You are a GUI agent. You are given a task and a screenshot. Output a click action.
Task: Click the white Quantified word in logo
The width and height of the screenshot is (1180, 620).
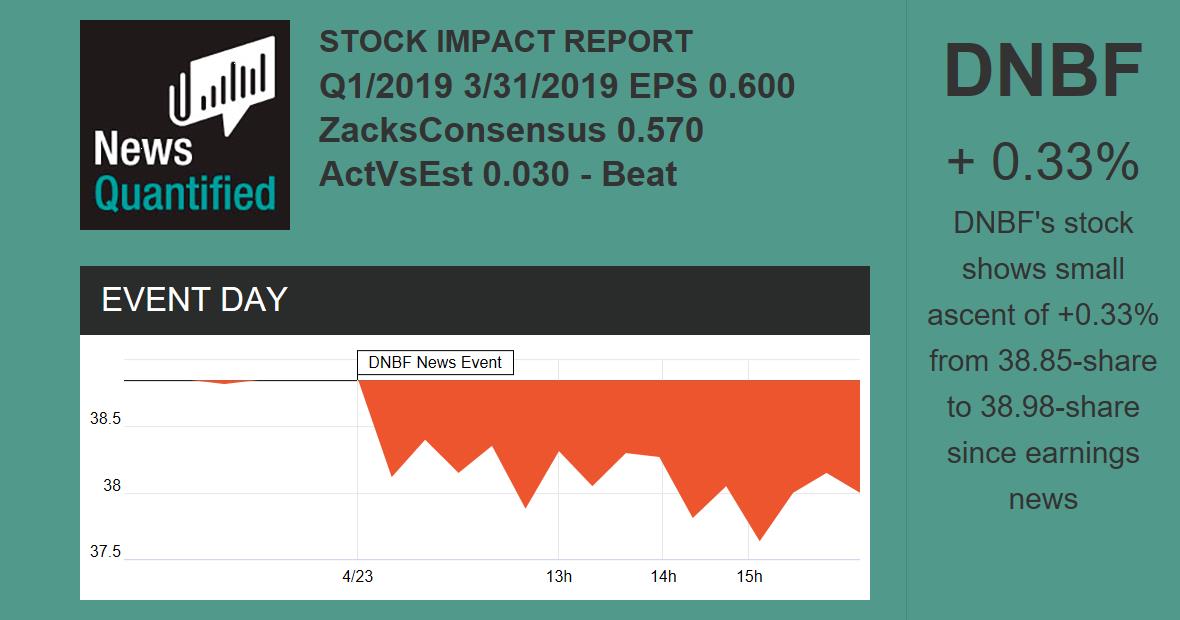(184, 194)
